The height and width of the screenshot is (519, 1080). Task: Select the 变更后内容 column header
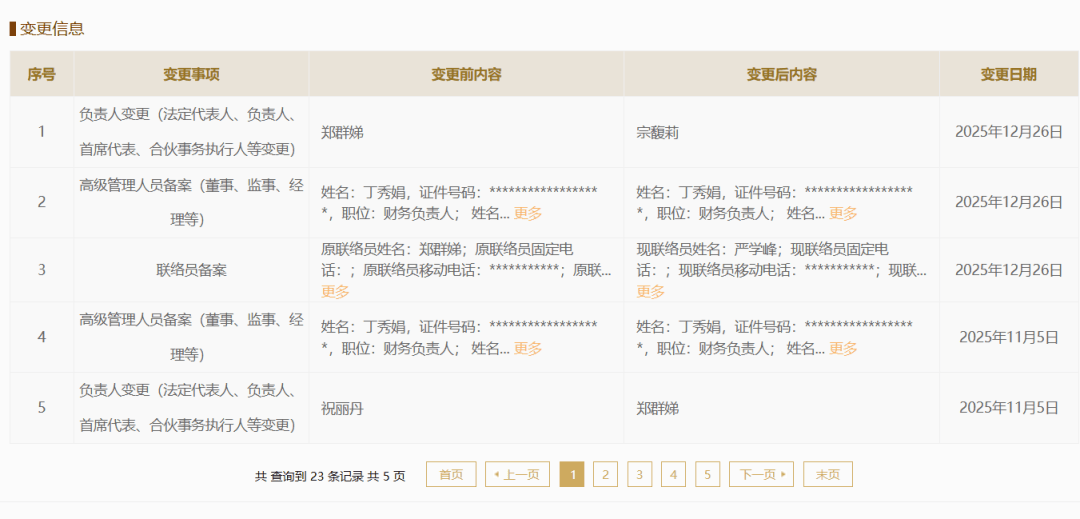[781, 74]
